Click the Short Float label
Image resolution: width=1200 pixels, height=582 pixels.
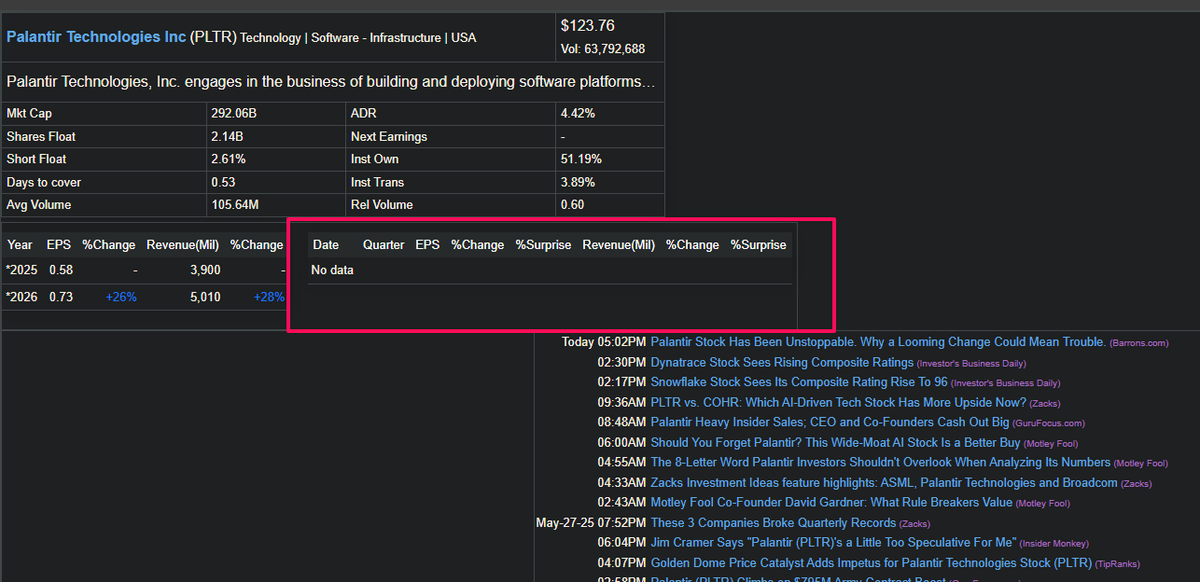tap(36, 160)
